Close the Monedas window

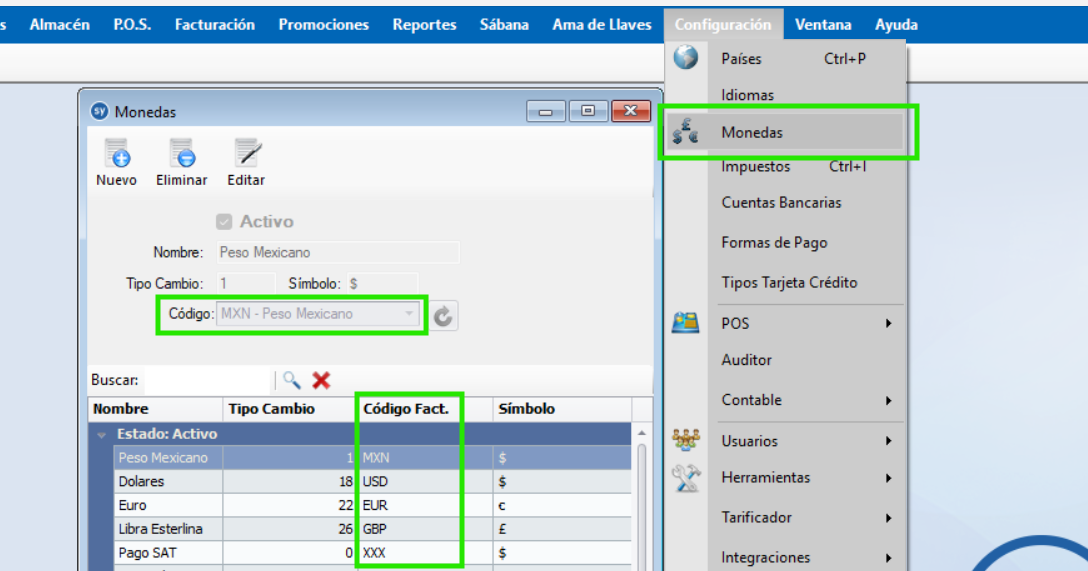pos(631,111)
